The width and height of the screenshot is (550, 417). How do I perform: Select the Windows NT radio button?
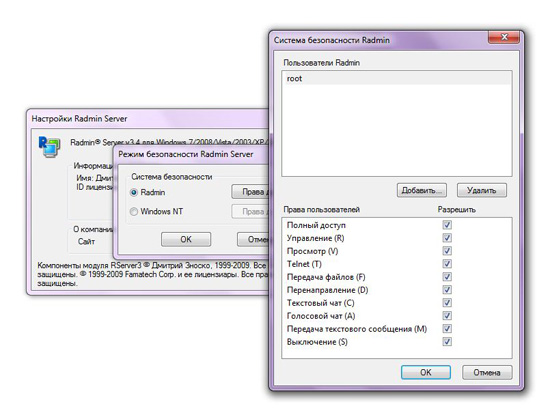click(134, 212)
